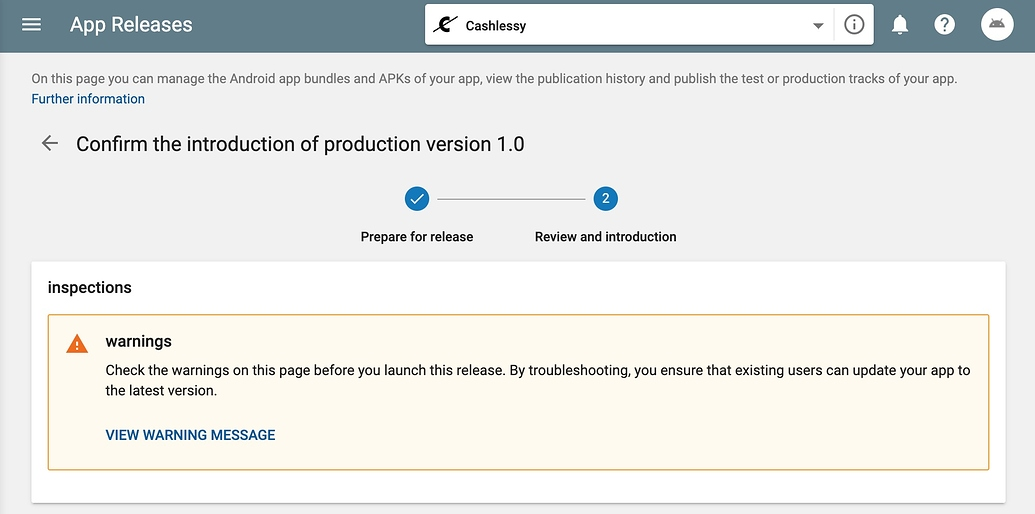Click the 'Check the warnings on this page' message

pos(538,380)
